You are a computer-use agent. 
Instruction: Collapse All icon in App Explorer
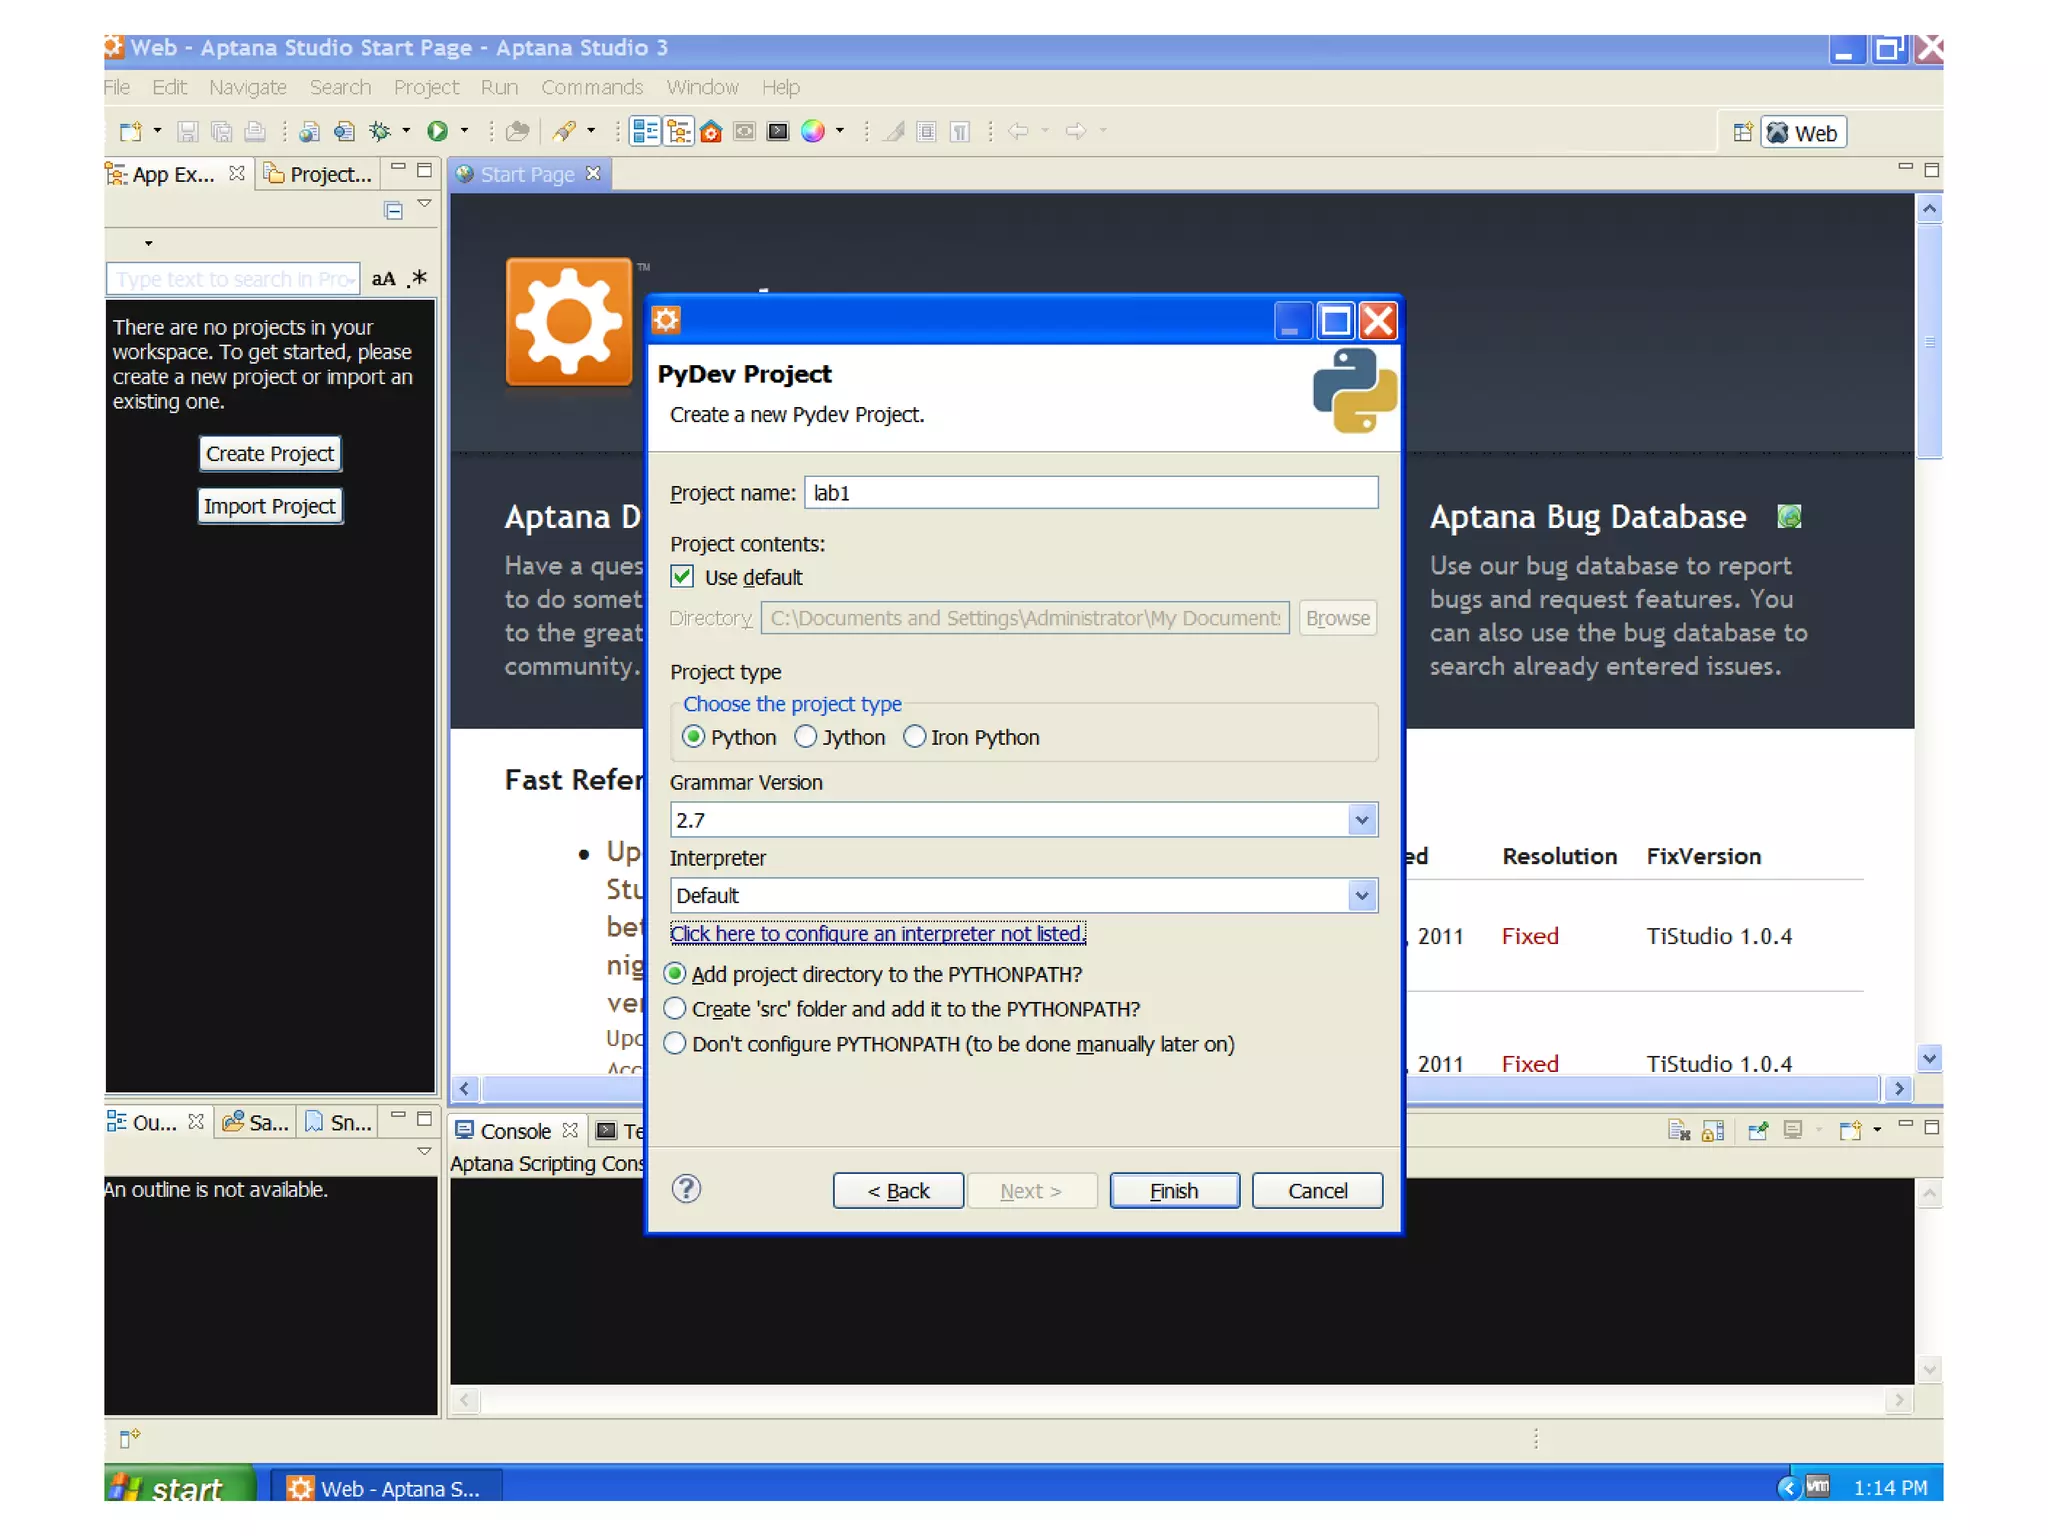394,210
